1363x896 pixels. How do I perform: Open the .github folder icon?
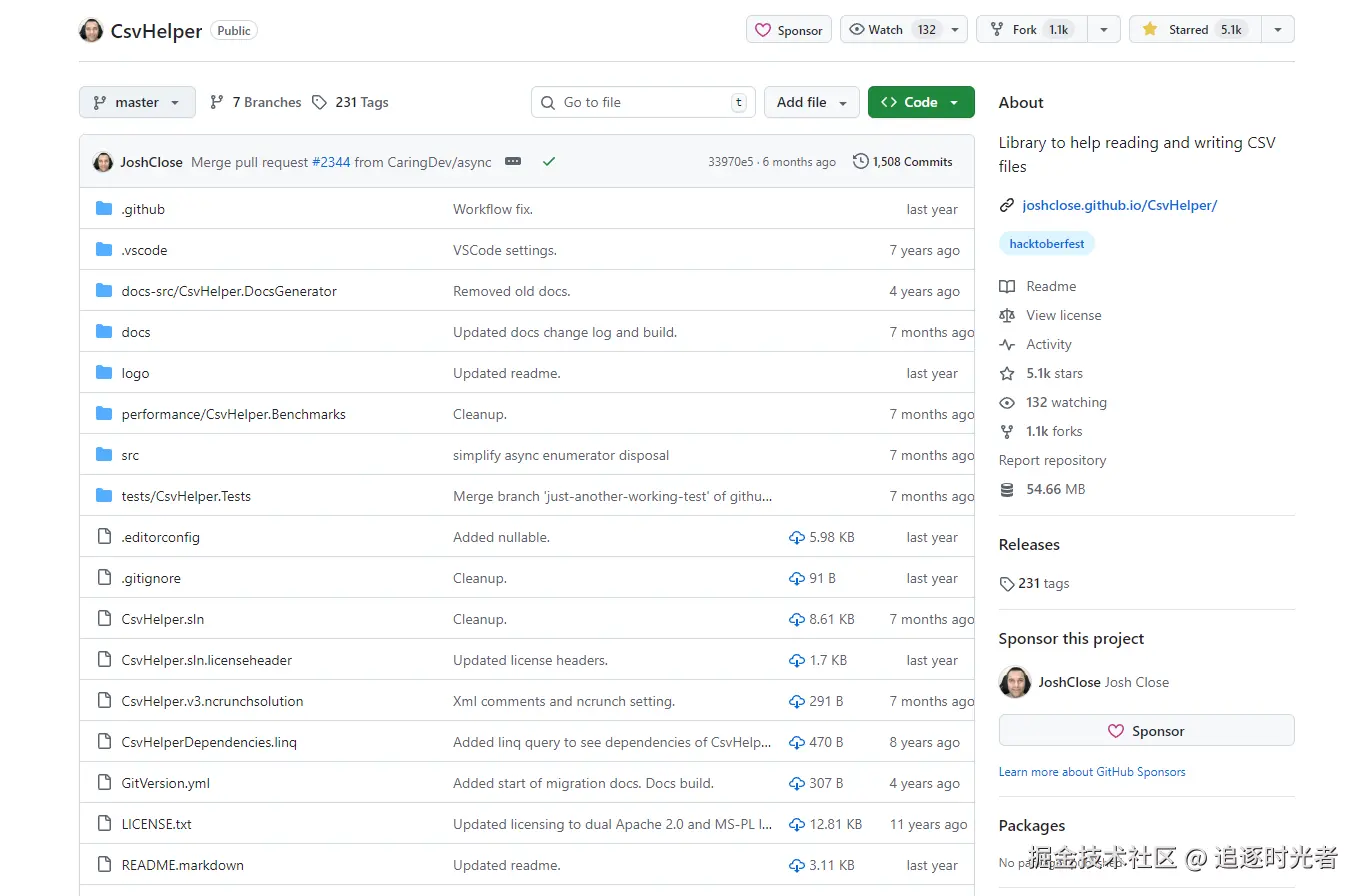(x=104, y=209)
